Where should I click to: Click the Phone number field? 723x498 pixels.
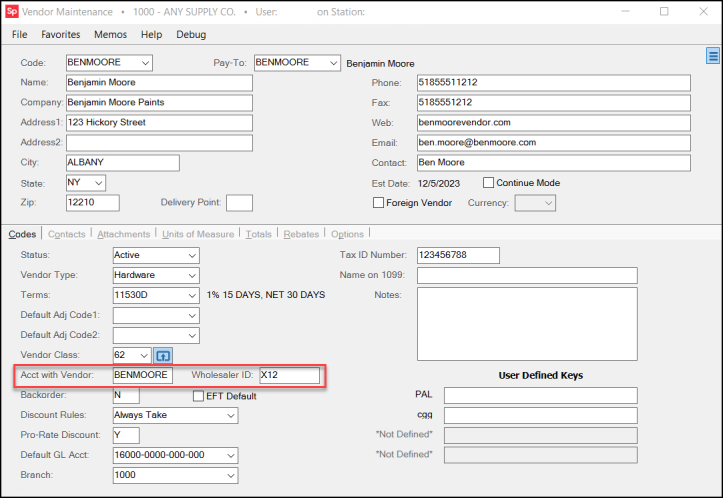pos(554,83)
